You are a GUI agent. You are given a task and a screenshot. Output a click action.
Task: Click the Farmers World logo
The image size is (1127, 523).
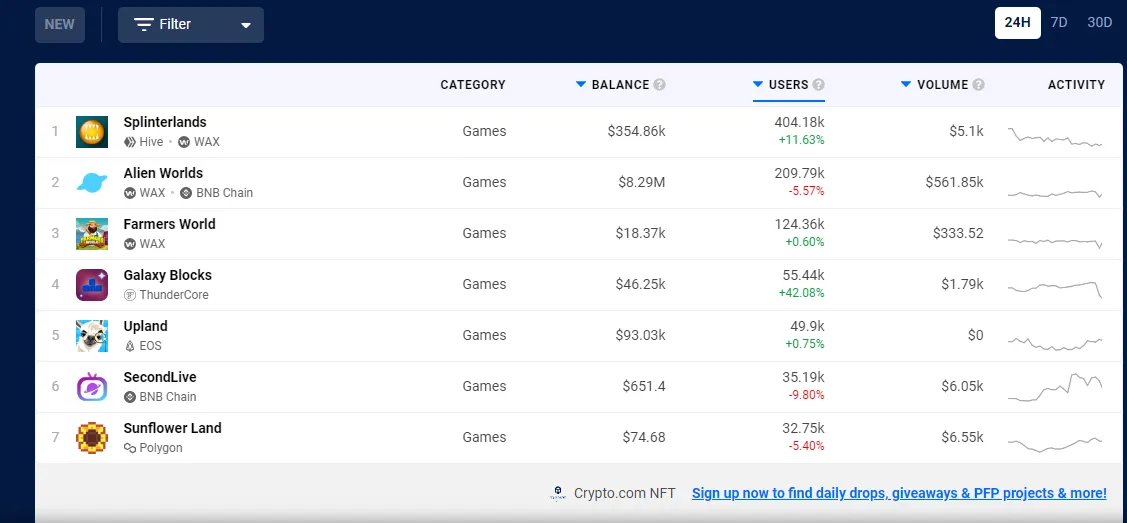point(92,233)
